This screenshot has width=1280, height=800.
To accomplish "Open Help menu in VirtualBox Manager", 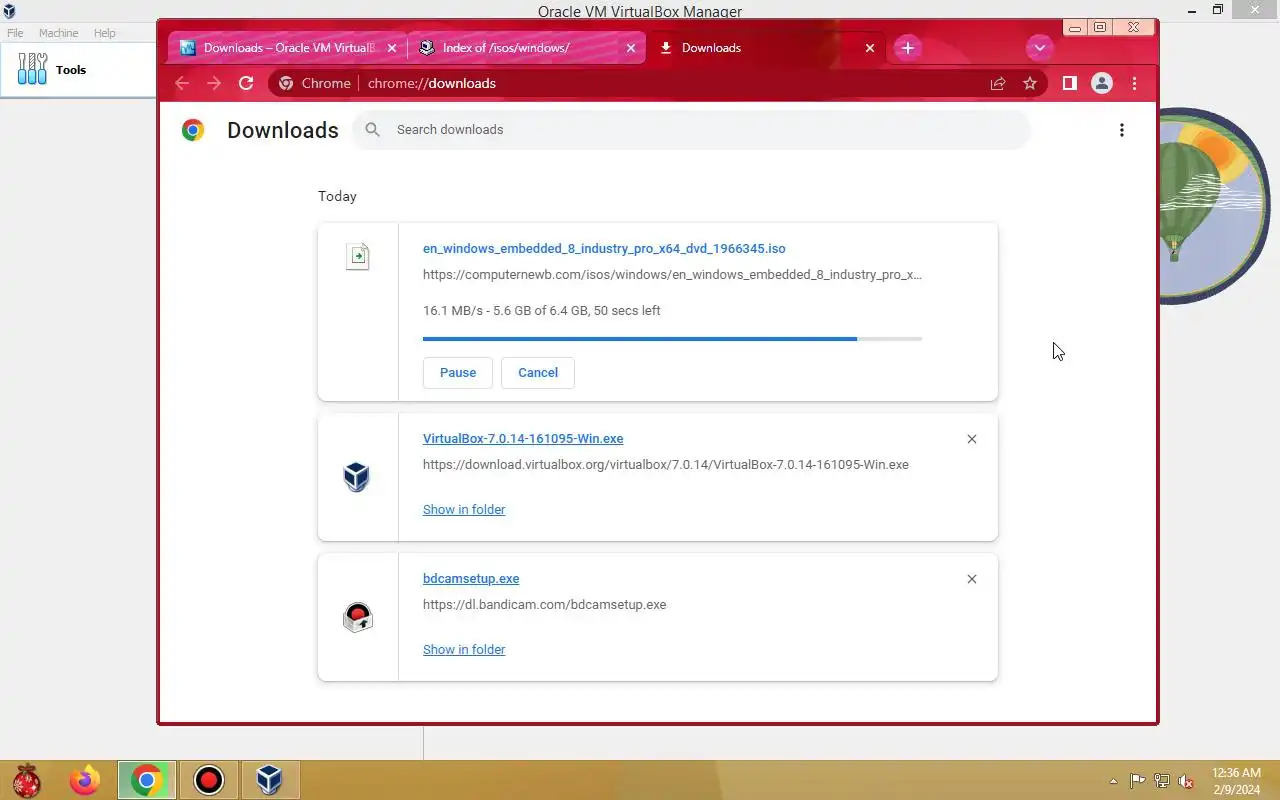I will [x=105, y=33].
